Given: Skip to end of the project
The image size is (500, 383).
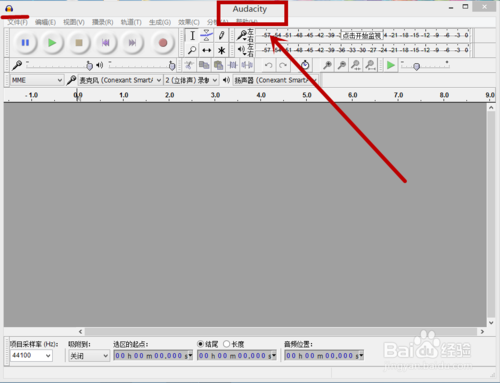Looking at the screenshot, I should pyautogui.click(x=132, y=43).
